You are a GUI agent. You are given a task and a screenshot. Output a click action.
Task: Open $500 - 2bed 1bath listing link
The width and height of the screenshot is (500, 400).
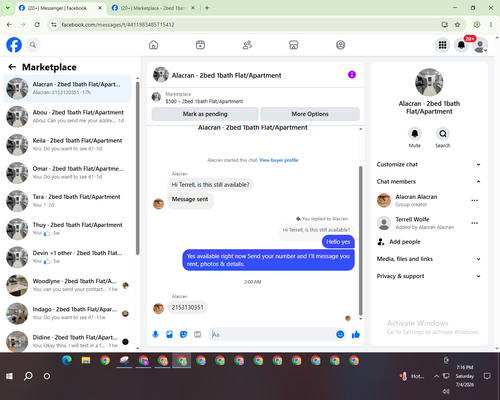(204, 101)
